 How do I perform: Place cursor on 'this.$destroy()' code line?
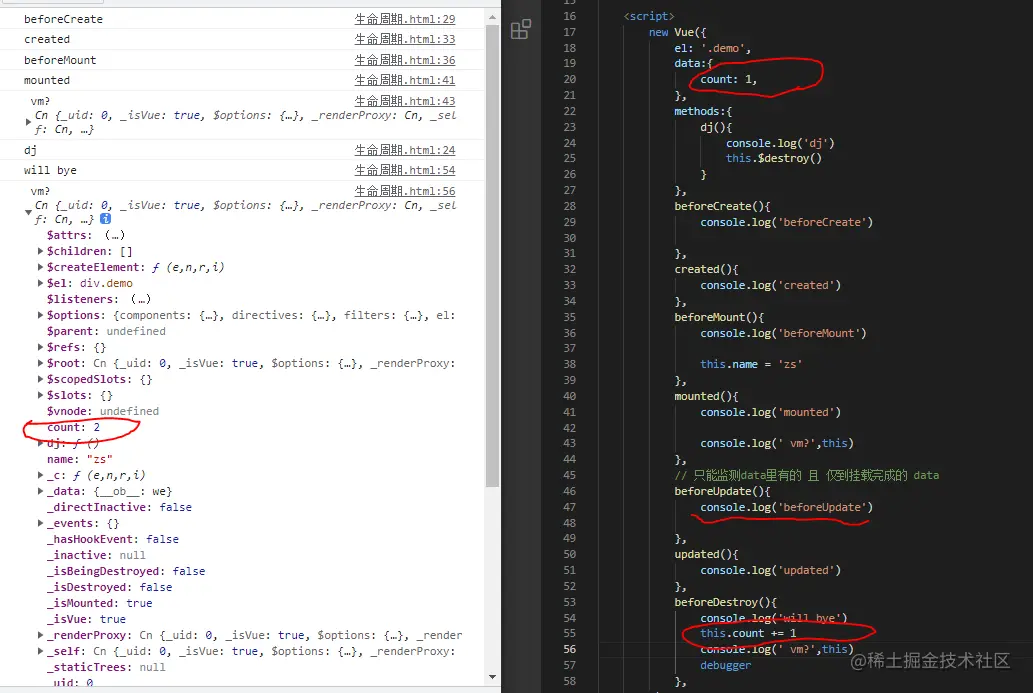coord(774,158)
